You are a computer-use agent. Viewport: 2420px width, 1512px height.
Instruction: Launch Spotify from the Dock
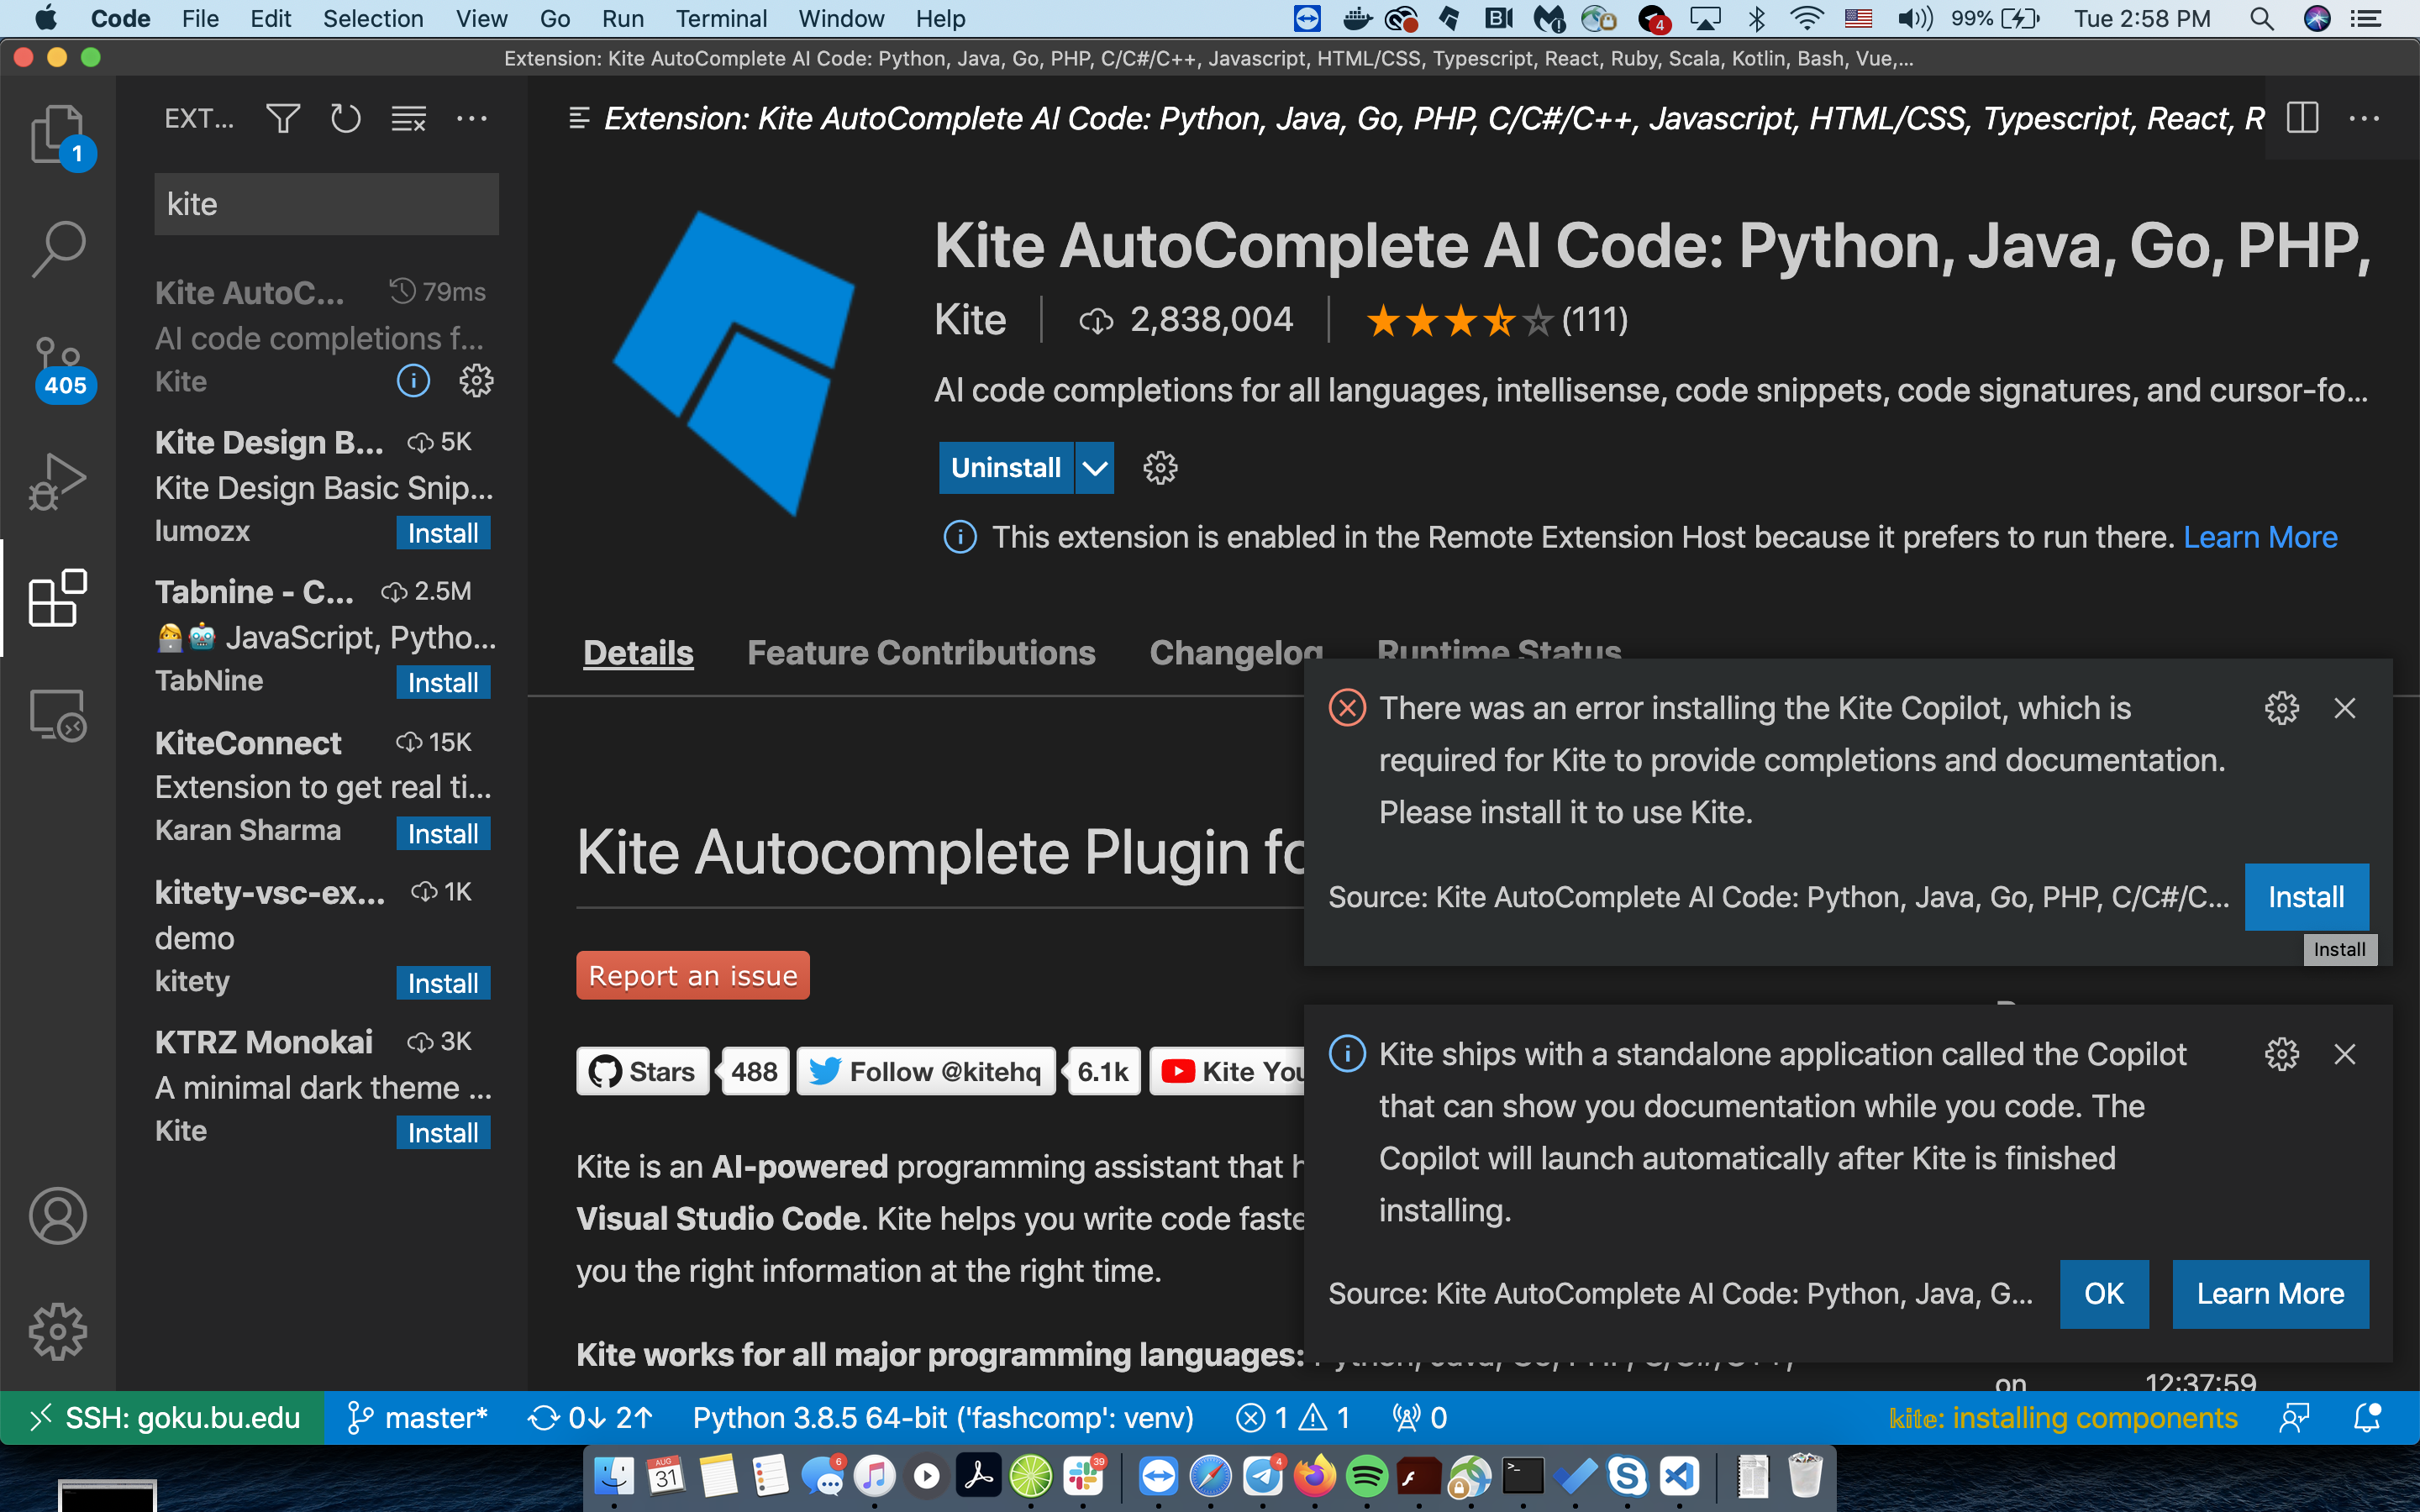coord(1368,1475)
